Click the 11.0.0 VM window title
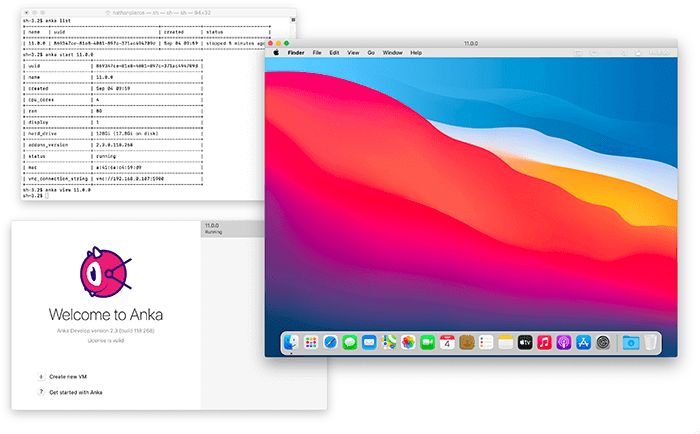Screen dimensions: 700x434 pyautogui.click(x=471, y=43)
